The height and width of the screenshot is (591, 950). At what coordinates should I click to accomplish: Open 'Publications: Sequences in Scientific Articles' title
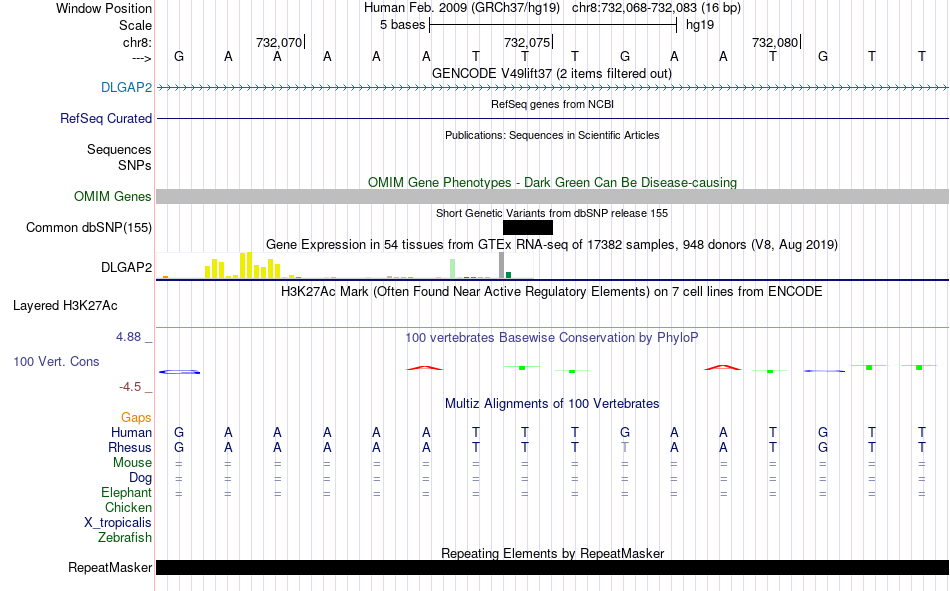(x=552, y=135)
